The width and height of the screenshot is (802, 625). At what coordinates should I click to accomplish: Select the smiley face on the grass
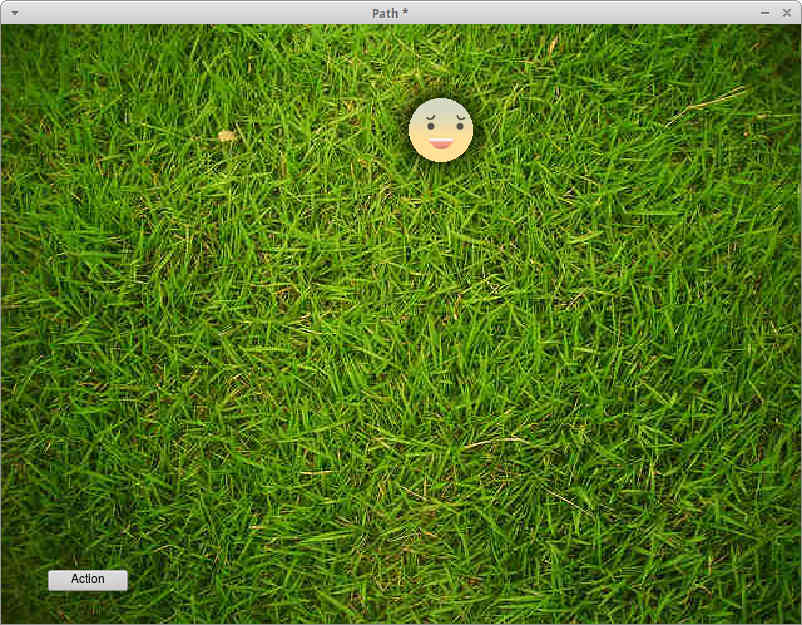pyautogui.click(x=440, y=130)
